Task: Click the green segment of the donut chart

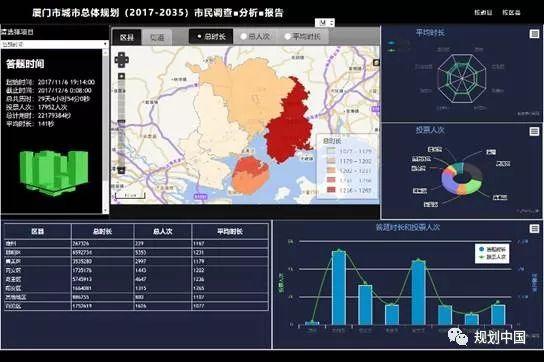Action: 475,186
